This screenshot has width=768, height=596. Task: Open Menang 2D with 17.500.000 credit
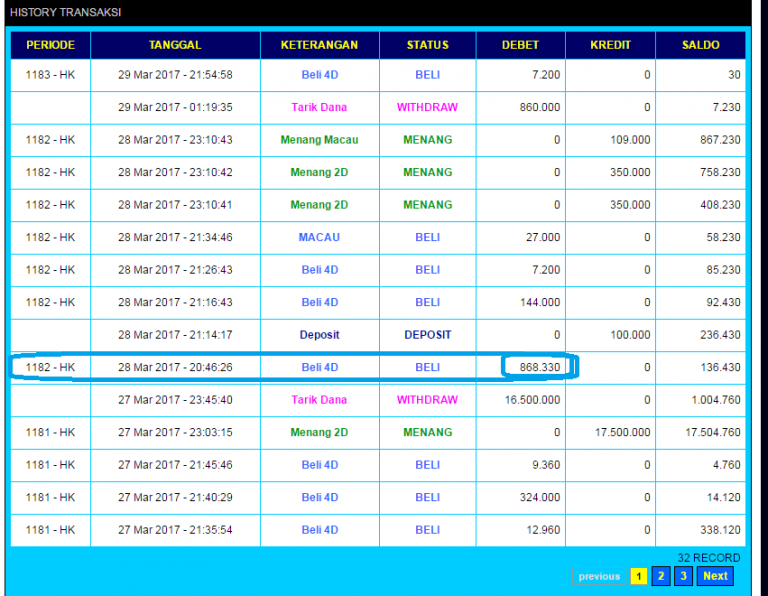pos(319,432)
